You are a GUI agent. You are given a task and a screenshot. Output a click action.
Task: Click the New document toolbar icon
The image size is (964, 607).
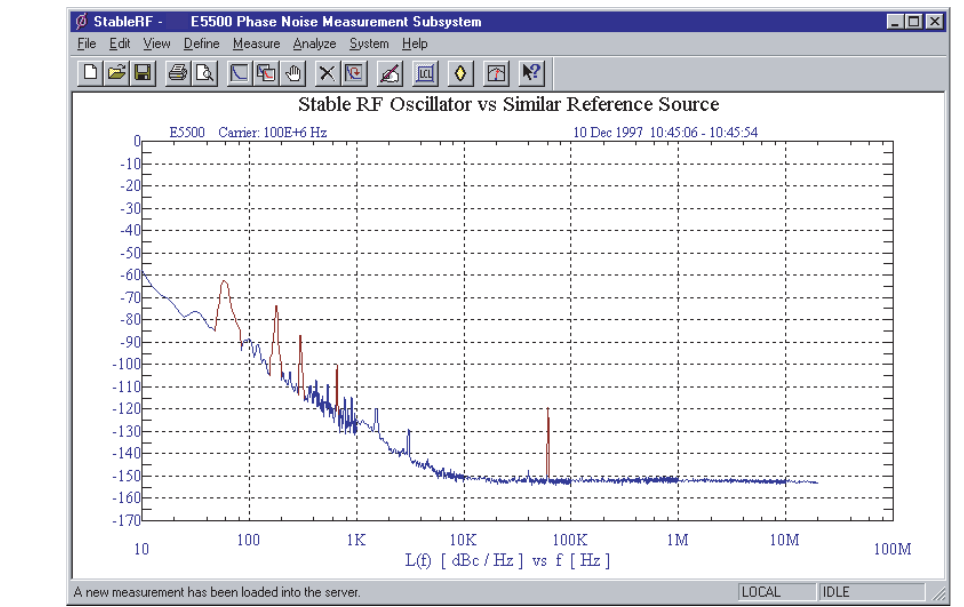pos(91,72)
